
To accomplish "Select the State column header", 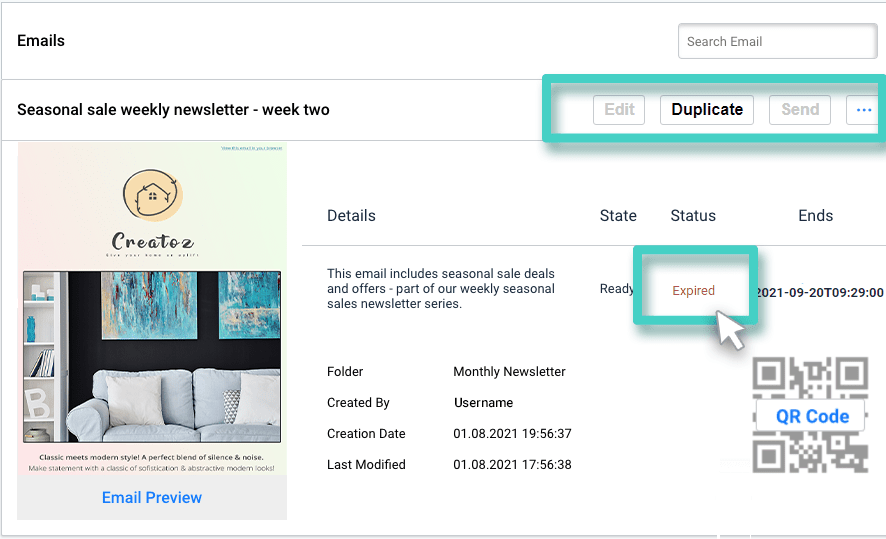I will click(618, 216).
